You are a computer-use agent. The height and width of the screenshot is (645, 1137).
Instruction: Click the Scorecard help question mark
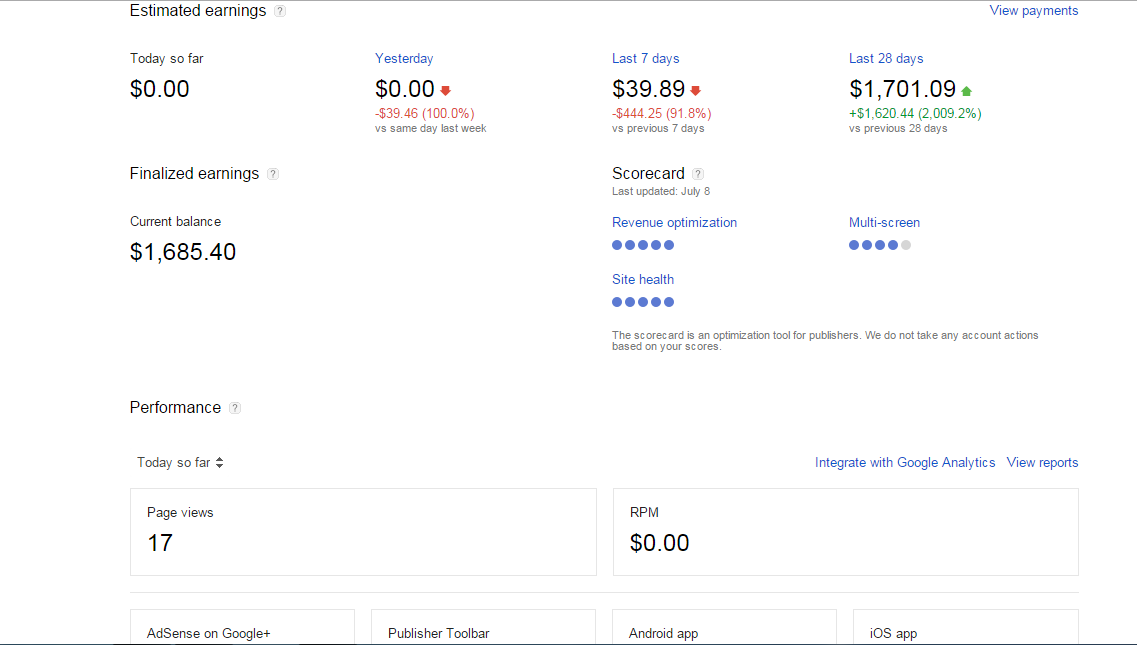[x=698, y=174]
